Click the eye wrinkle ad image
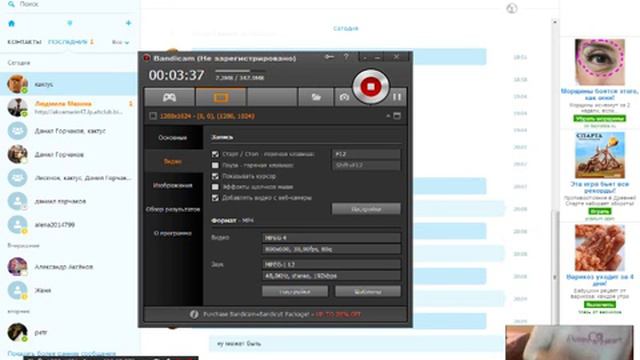Viewport: 640px width, 360px height. (x=600, y=62)
